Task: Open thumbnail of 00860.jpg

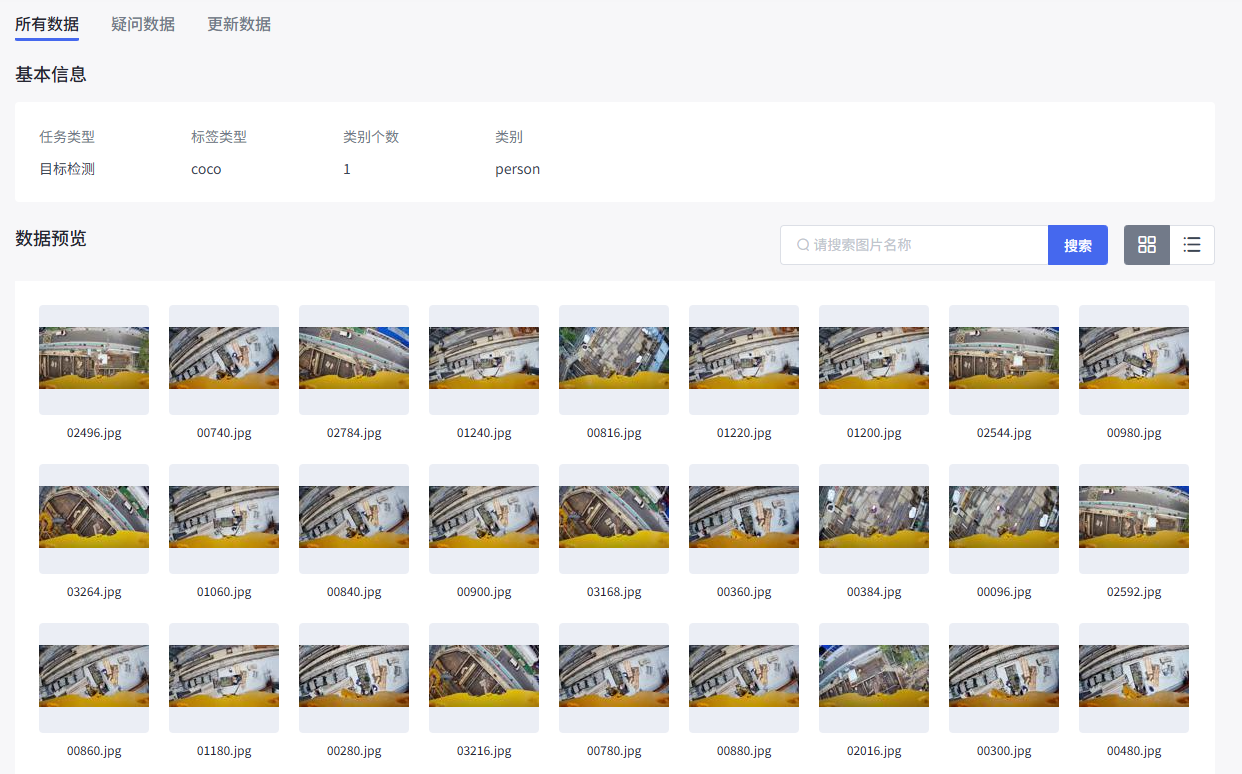Action: pyautogui.click(x=94, y=678)
